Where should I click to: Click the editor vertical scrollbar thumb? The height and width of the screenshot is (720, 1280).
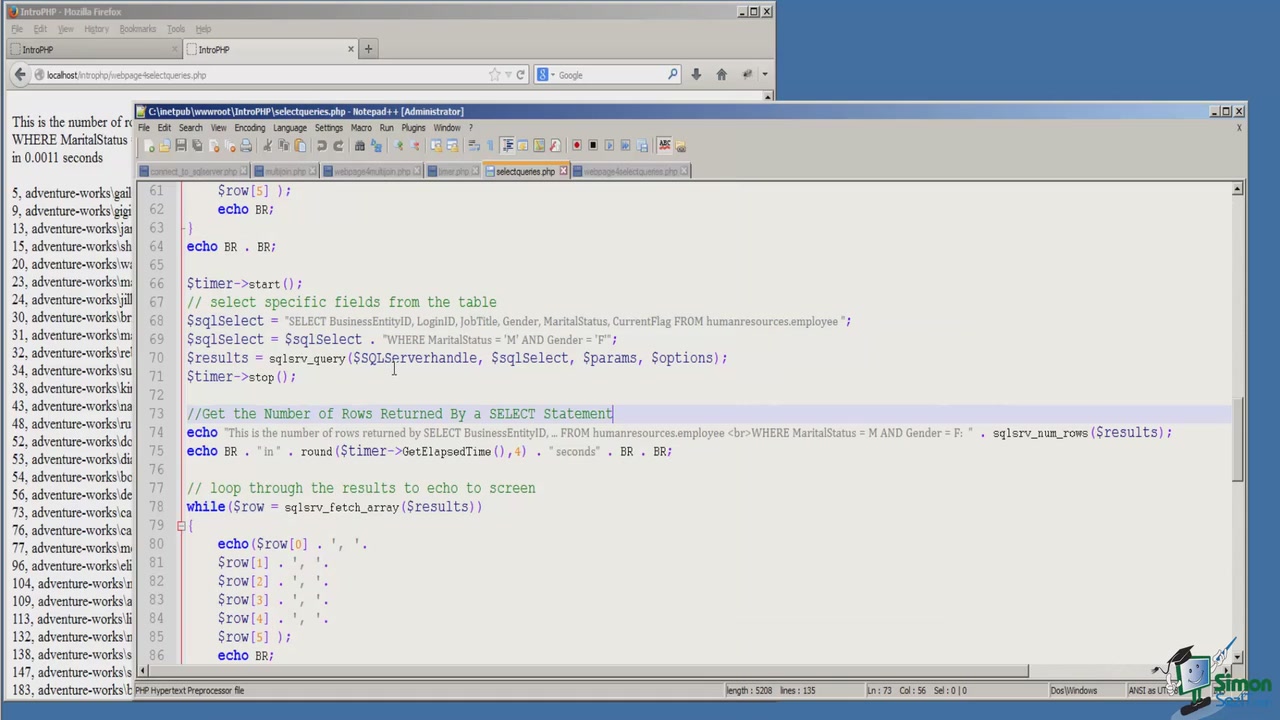[x=1238, y=440]
